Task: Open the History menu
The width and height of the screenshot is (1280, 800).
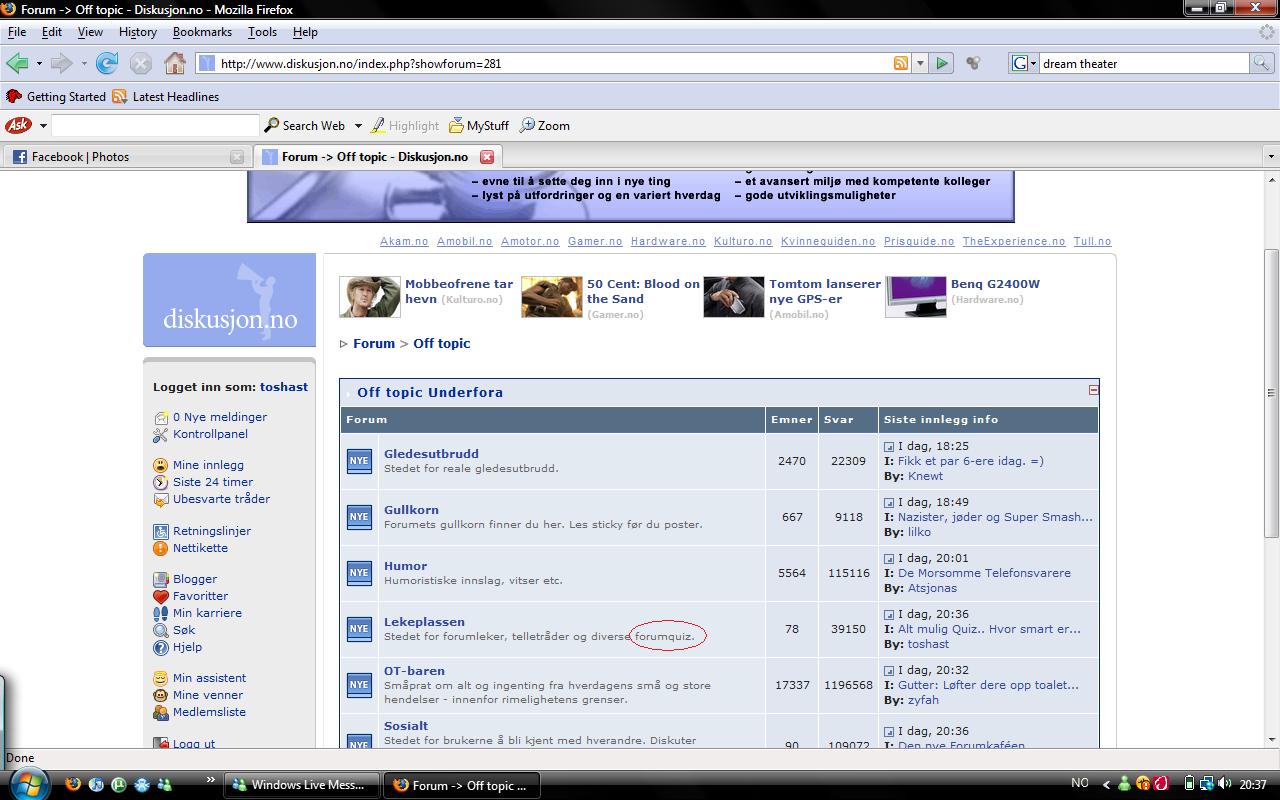Action: (138, 32)
